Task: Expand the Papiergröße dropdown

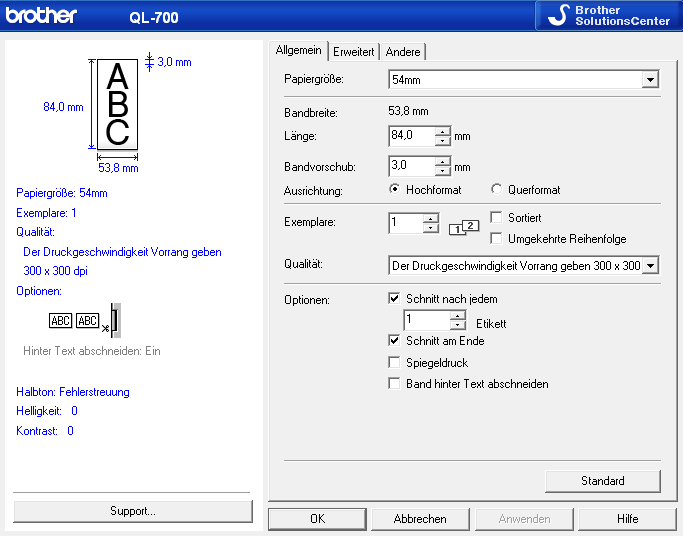Action: [x=650, y=80]
